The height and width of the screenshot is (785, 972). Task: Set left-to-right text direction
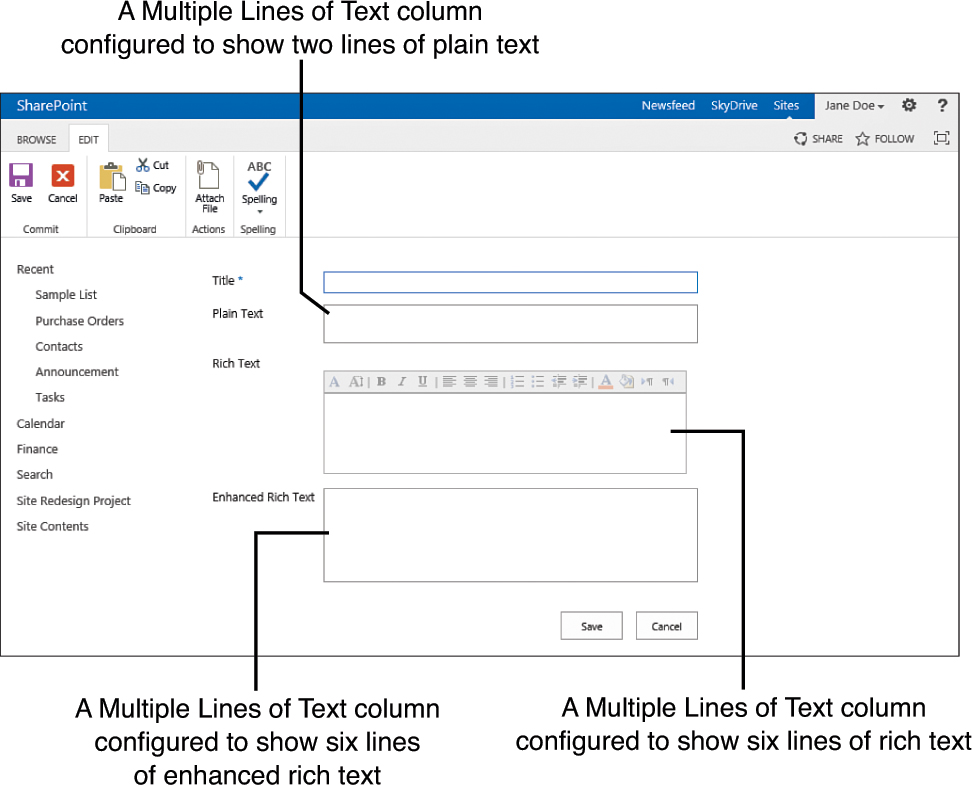coord(647,381)
